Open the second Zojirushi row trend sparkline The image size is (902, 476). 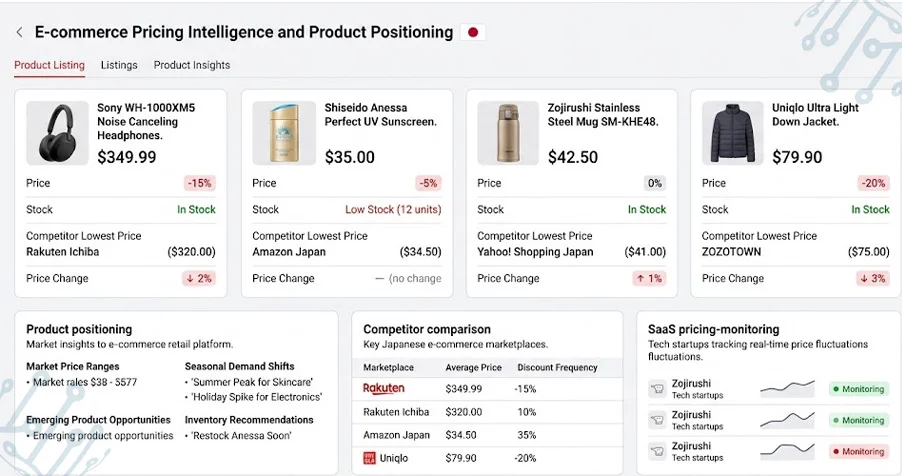click(788, 420)
